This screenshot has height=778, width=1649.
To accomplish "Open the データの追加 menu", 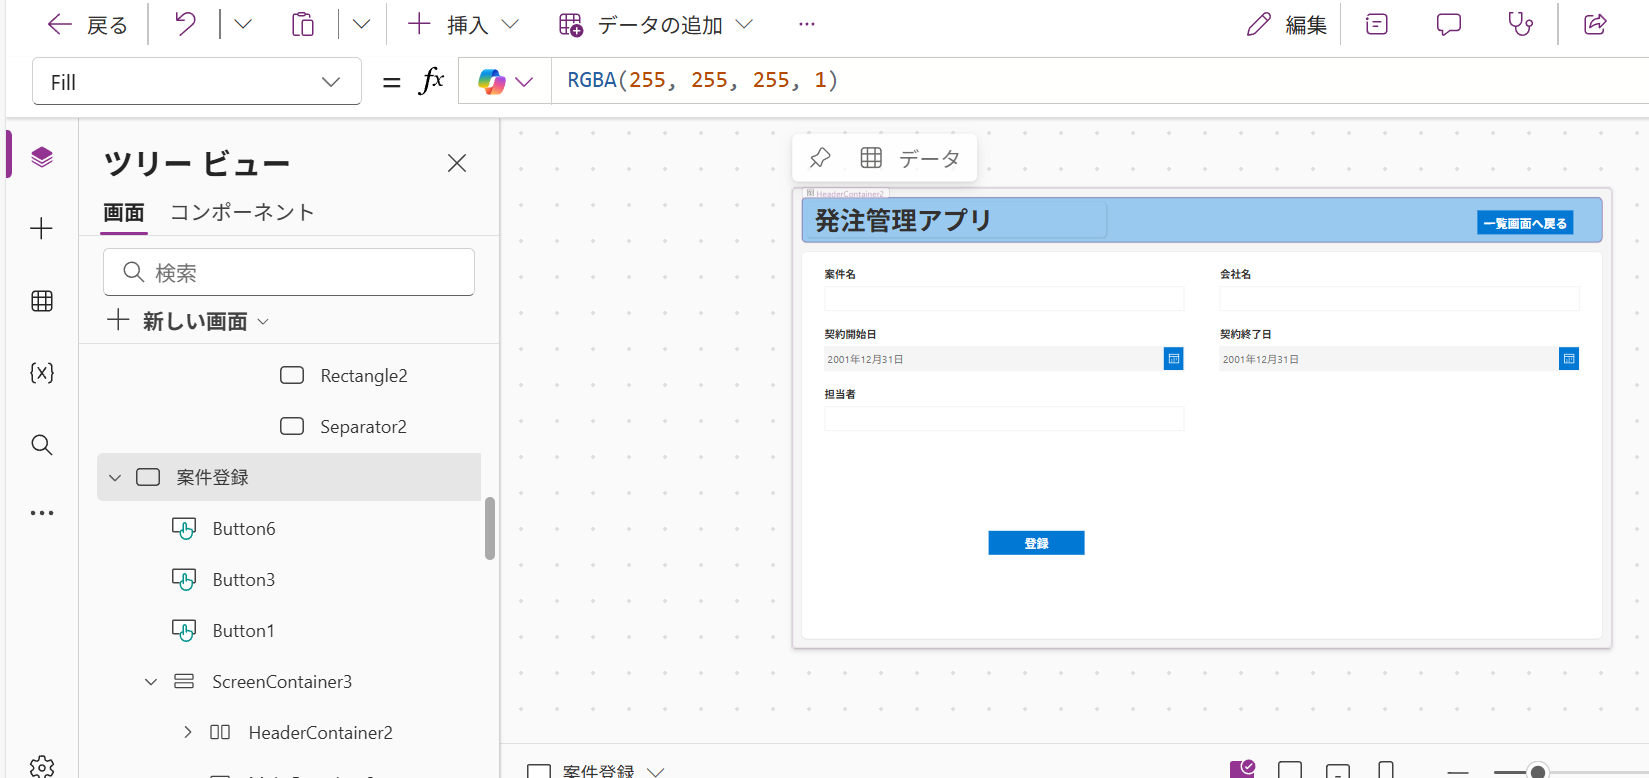I will [x=656, y=25].
